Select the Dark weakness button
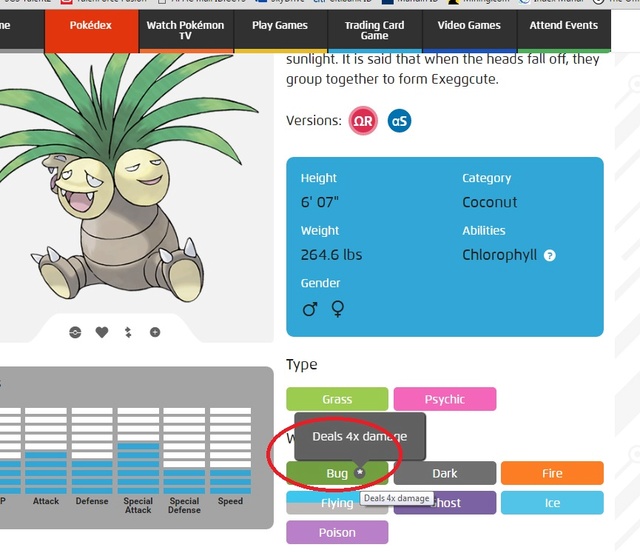Image resolution: width=640 pixels, height=553 pixels. (x=445, y=473)
